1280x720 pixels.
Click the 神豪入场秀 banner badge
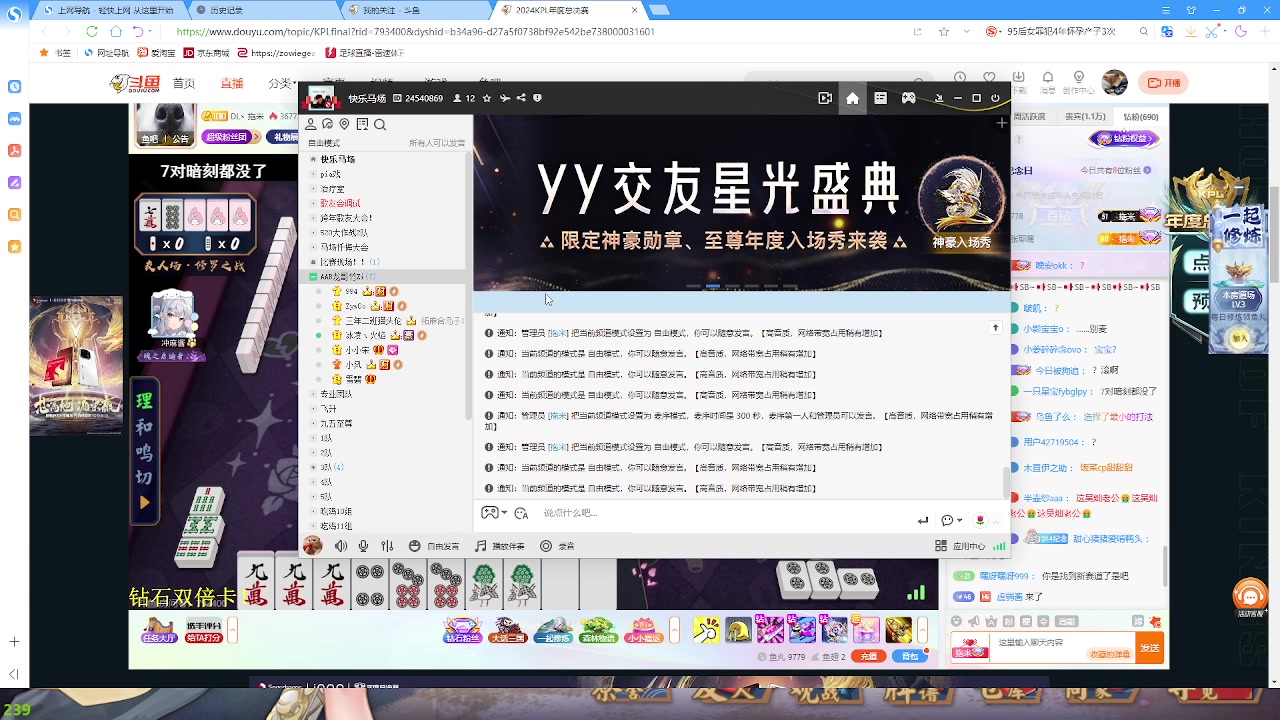pyautogui.click(x=961, y=203)
